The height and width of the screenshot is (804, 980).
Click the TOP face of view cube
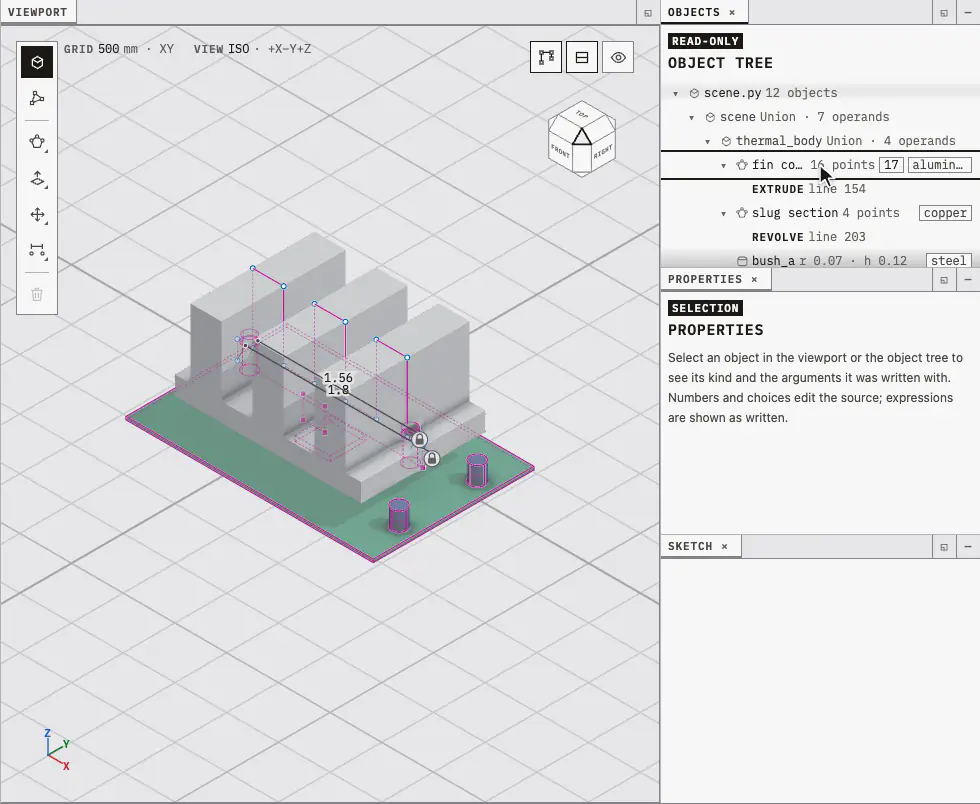tap(582, 114)
